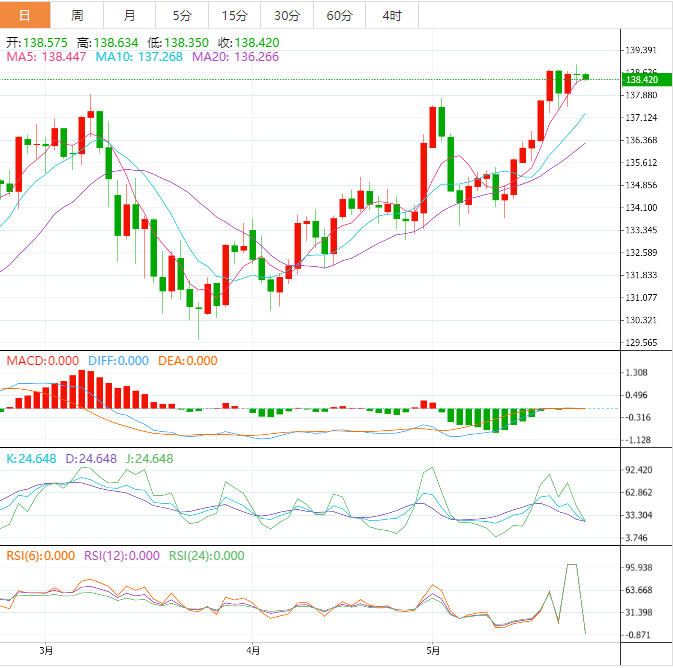Click the MA20: 136.266 indicator label

(235, 58)
